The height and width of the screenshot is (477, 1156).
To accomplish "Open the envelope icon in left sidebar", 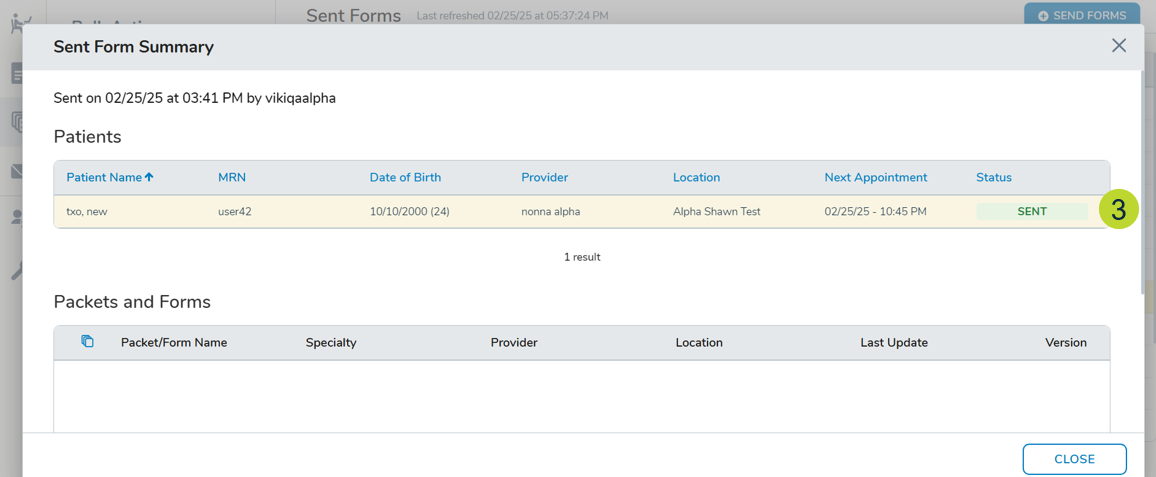I will click(17, 172).
